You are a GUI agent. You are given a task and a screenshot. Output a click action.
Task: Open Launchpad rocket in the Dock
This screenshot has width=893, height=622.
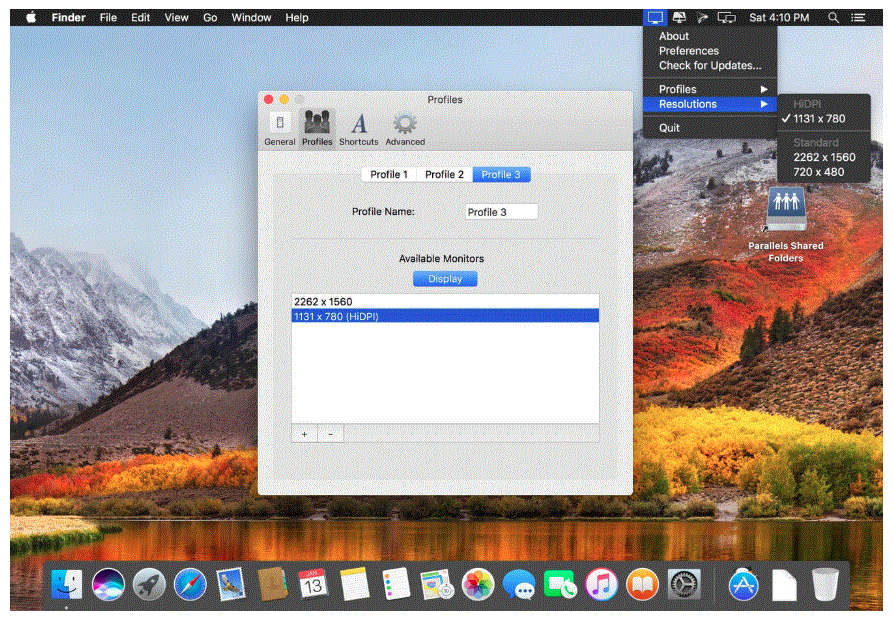pos(149,584)
